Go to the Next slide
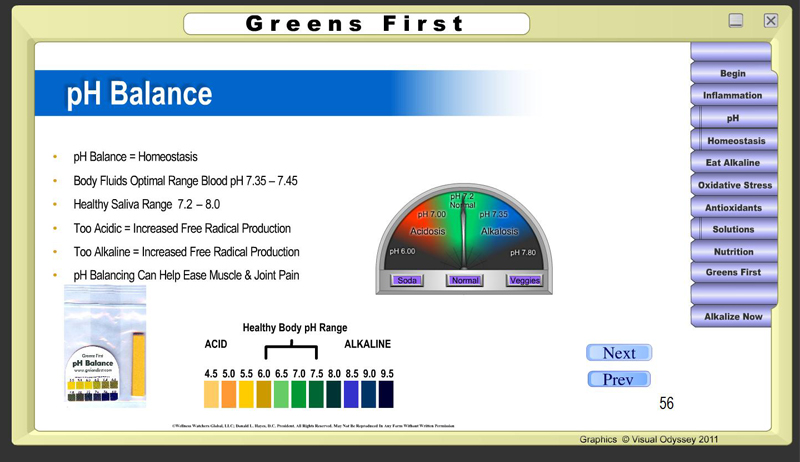 [x=619, y=353]
